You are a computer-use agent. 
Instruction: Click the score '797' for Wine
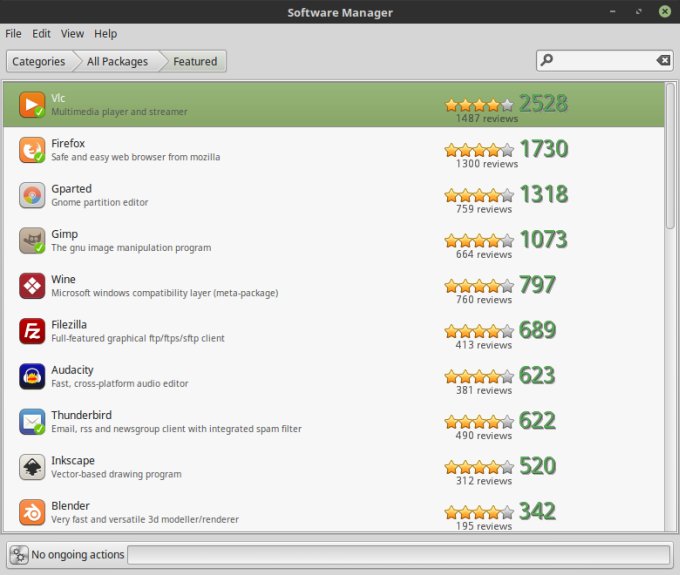[x=537, y=284]
